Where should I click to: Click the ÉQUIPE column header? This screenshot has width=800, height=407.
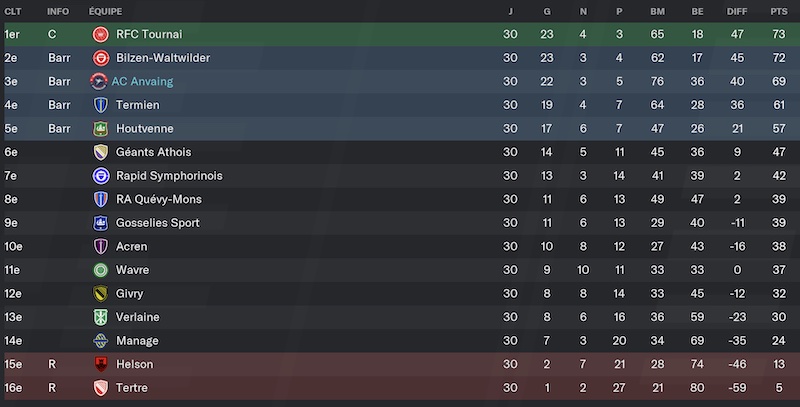[x=105, y=11]
